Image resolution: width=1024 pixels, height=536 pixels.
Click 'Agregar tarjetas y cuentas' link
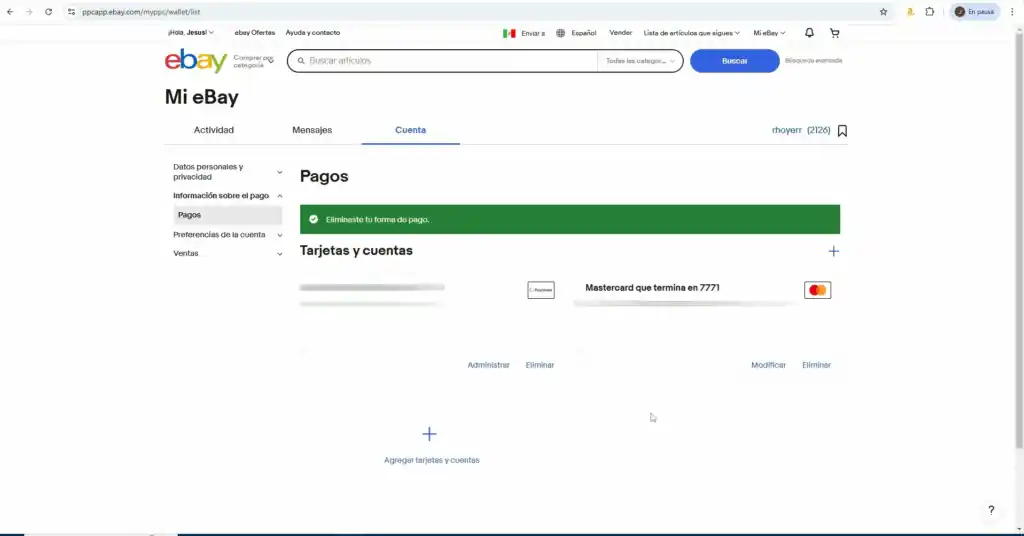432,460
